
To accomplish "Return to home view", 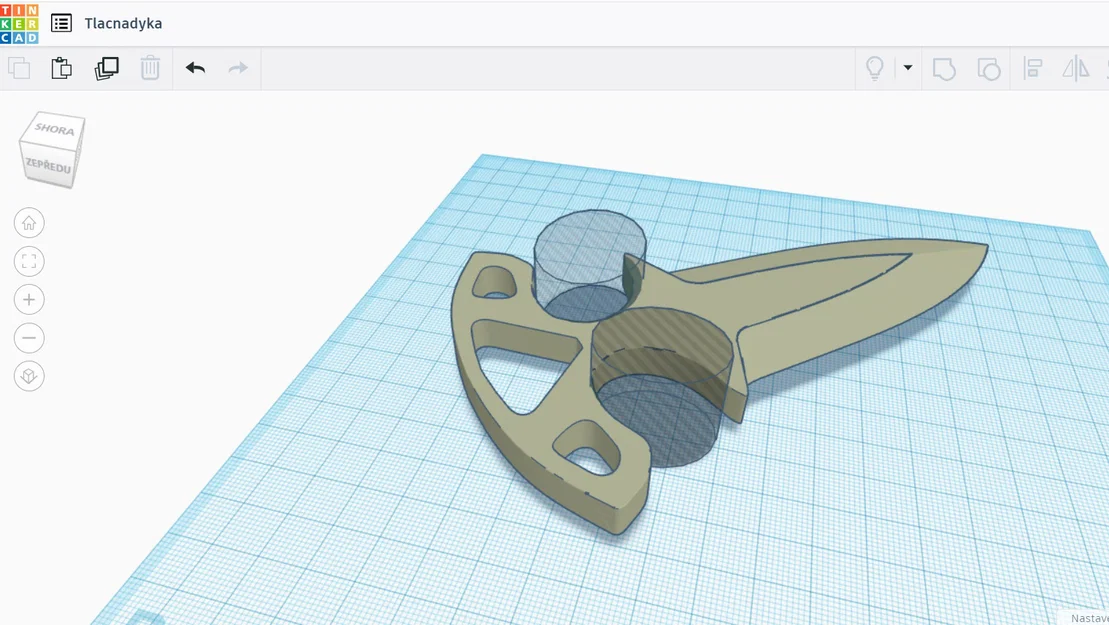I will pyautogui.click(x=29, y=222).
